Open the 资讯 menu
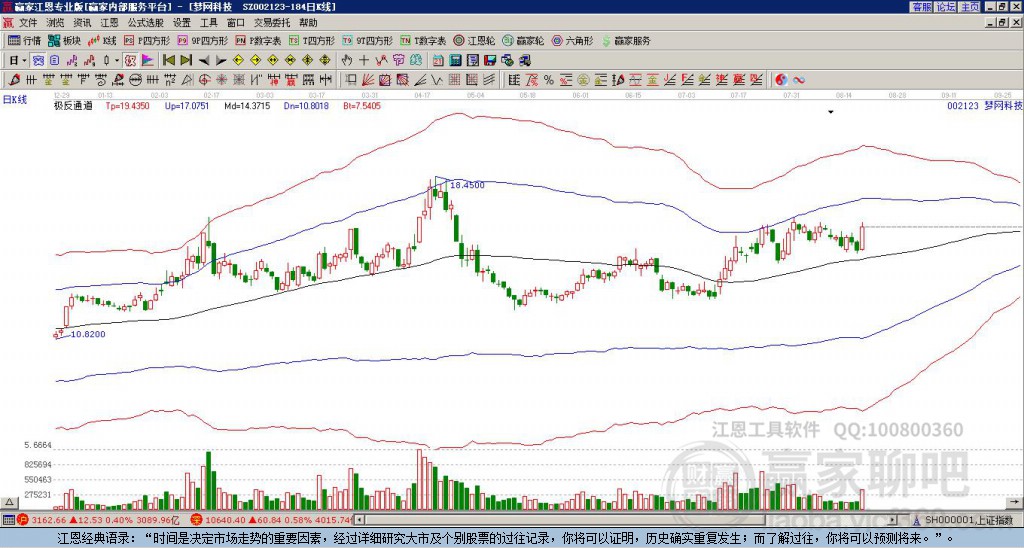Image resolution: width=1024 pixels, height=548 pixels. (82, 23)
